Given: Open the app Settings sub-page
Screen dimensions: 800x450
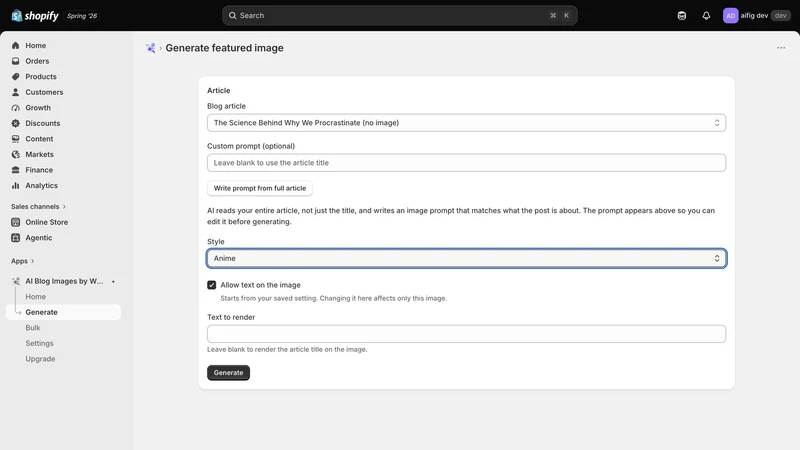Looking at the screenshot, I should pos(39,343).
